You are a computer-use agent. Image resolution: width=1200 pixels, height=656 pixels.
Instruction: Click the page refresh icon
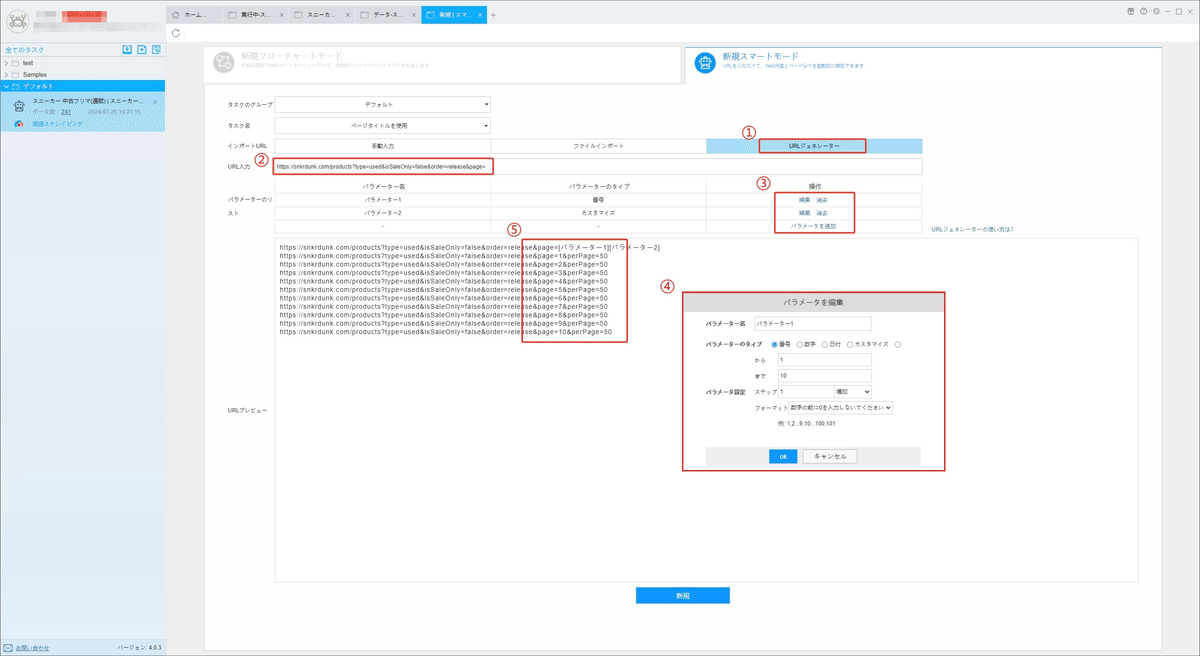coord(177,33)
